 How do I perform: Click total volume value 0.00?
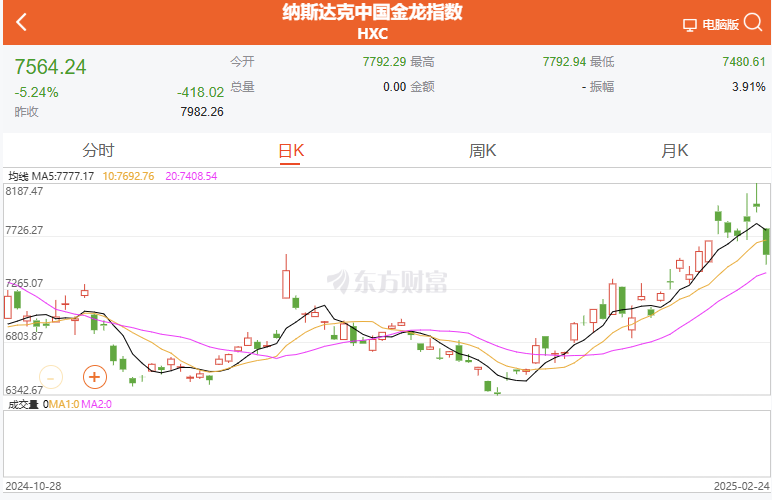[x=394, y=87]
